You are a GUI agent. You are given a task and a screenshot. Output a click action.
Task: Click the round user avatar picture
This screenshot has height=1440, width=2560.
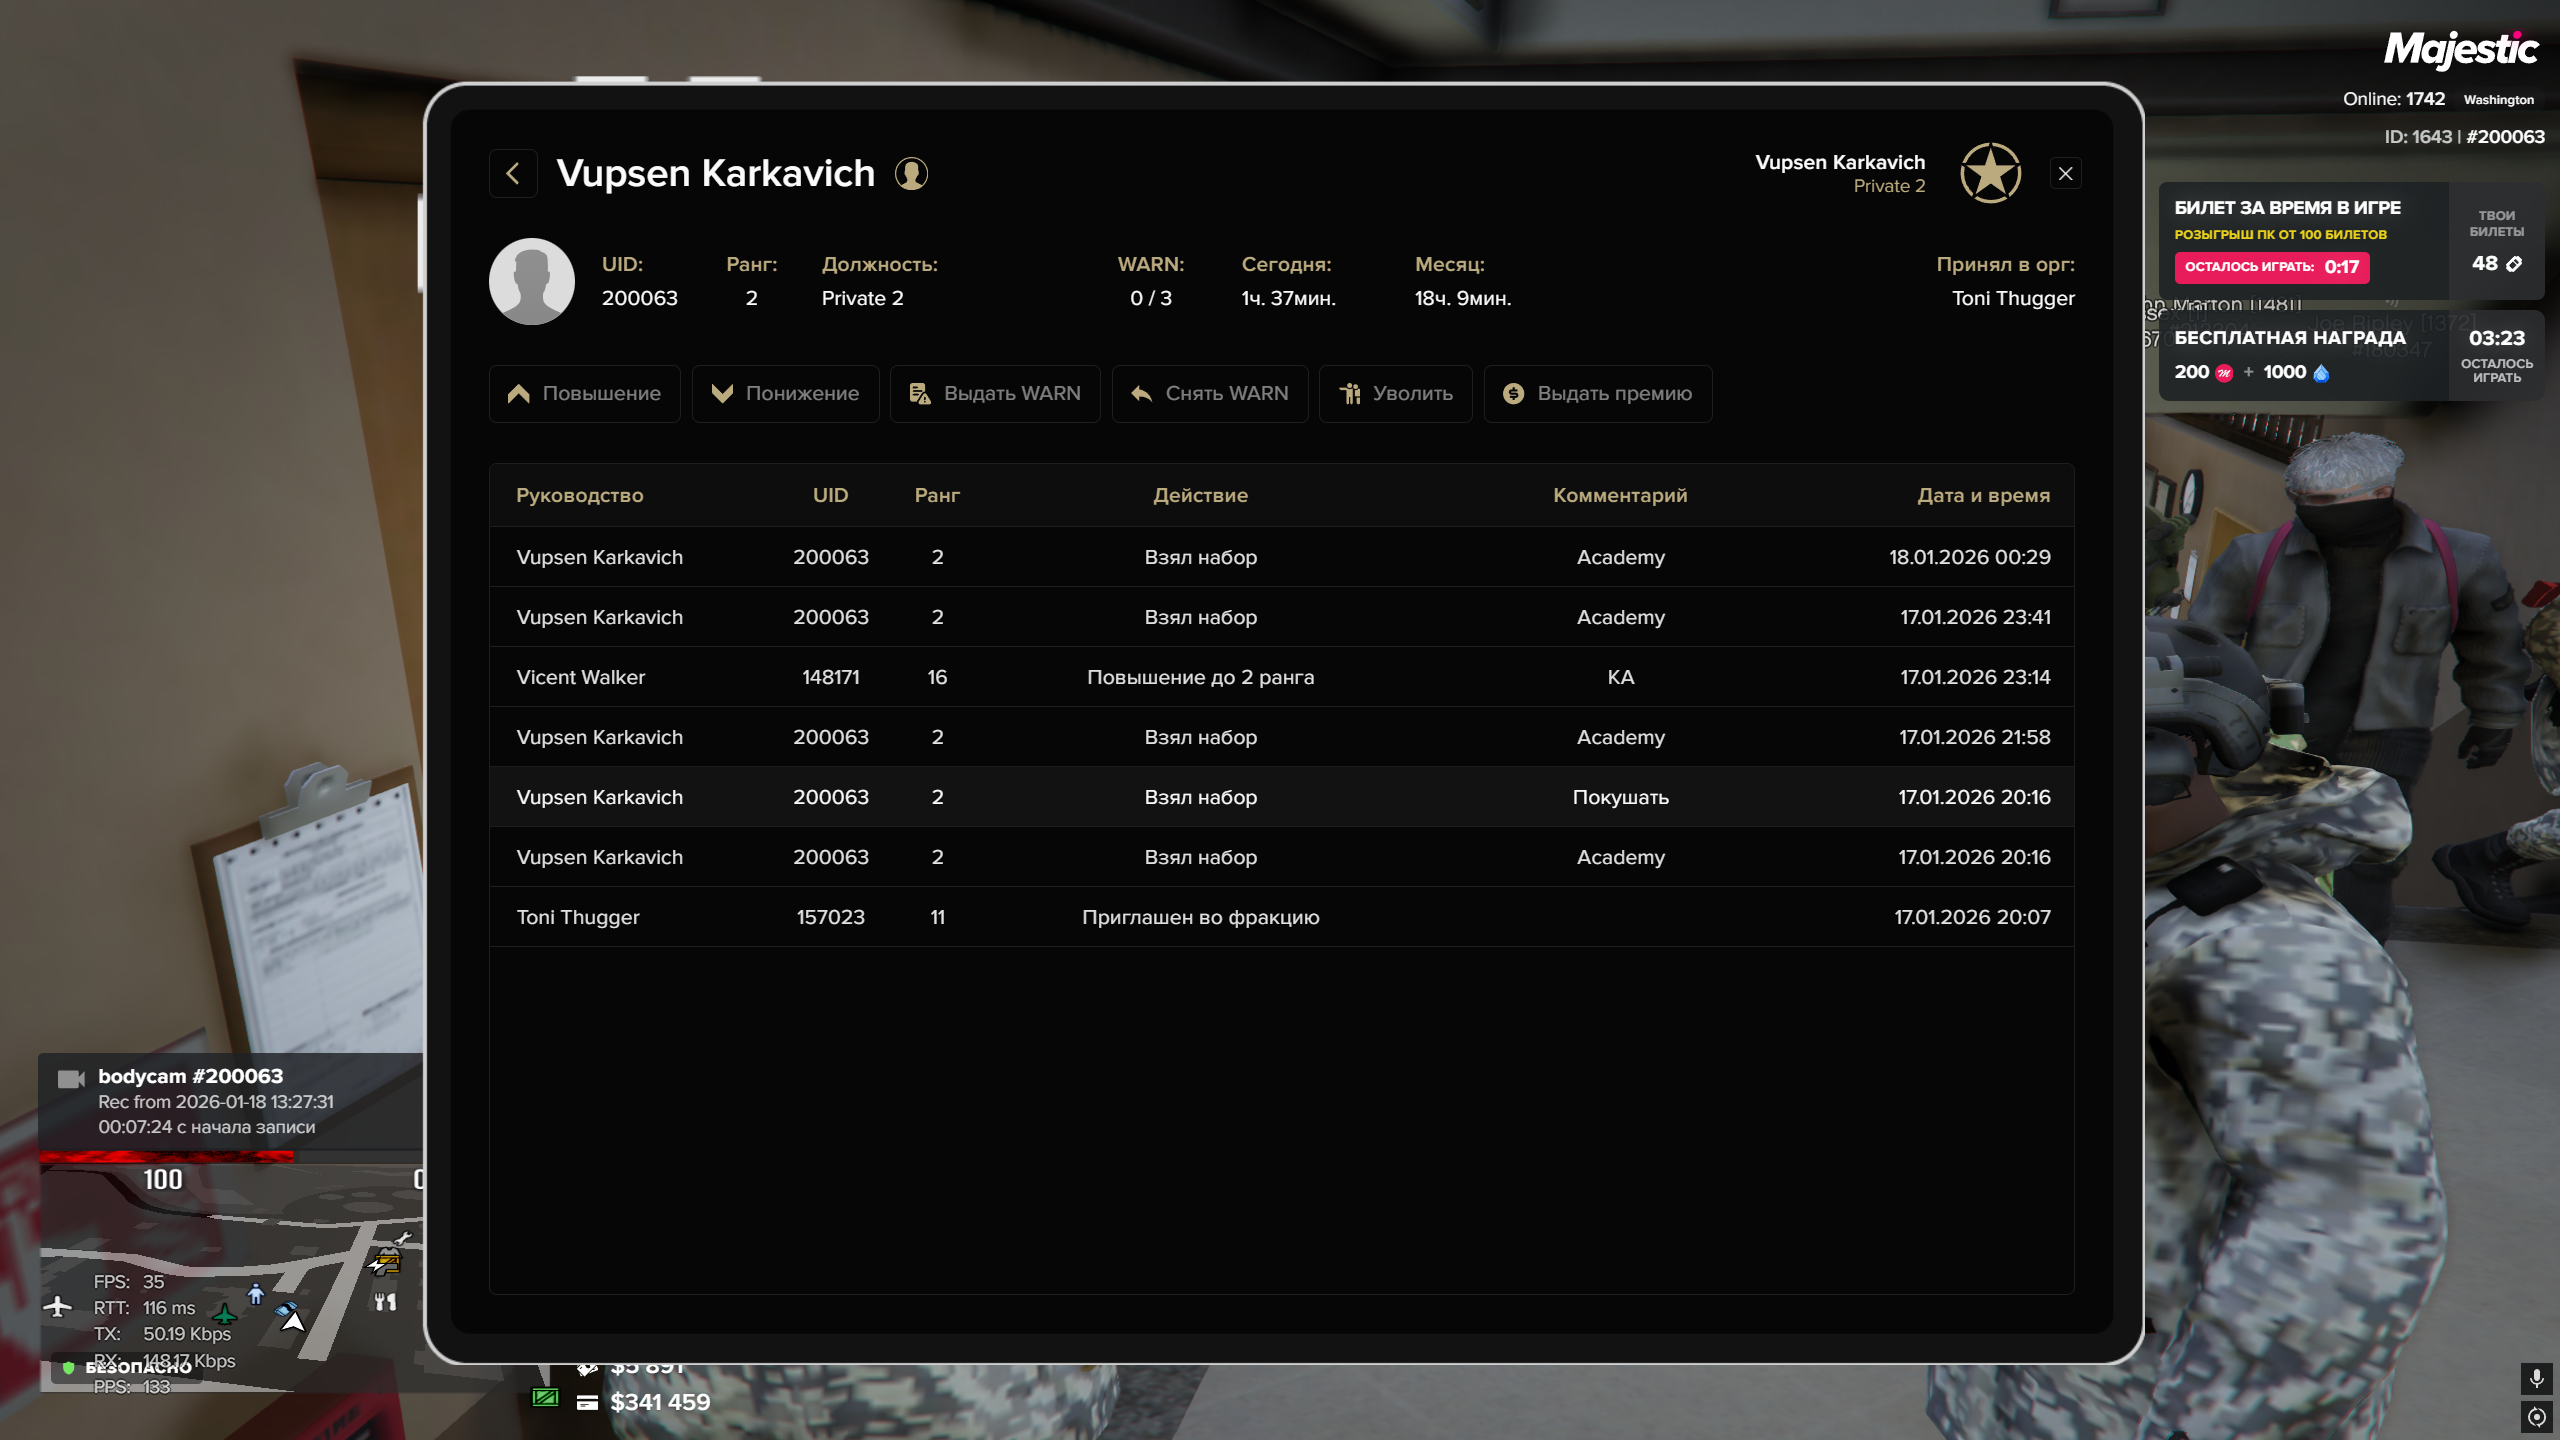click(532, 281)
